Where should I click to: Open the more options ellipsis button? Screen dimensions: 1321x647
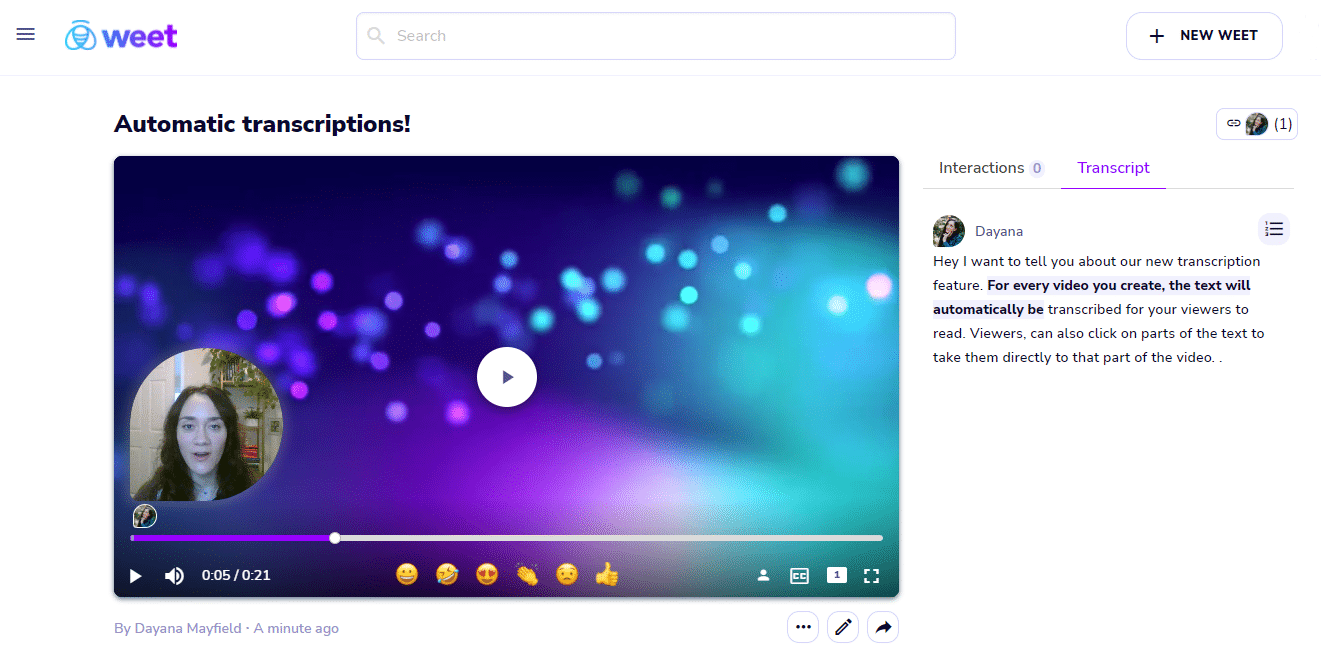point(803,627)
